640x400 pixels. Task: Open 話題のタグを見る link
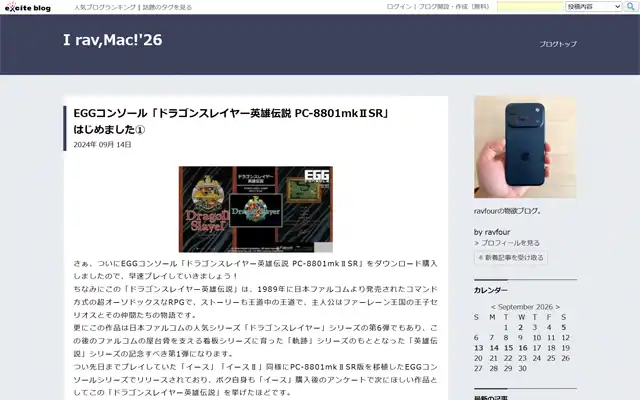[x=167, y=7]
